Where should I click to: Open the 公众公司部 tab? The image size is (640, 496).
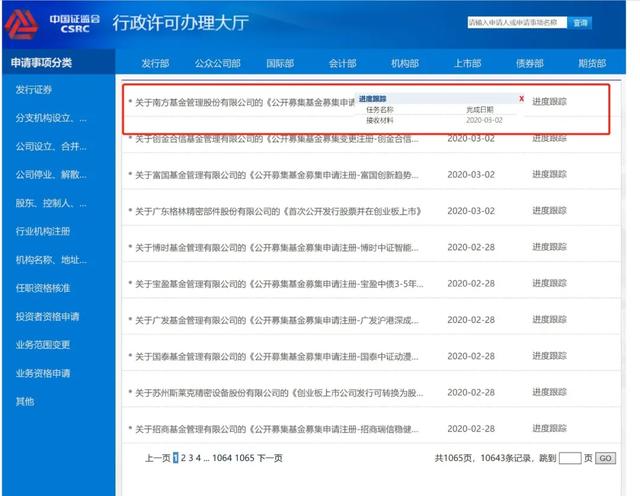click(218, 63)
